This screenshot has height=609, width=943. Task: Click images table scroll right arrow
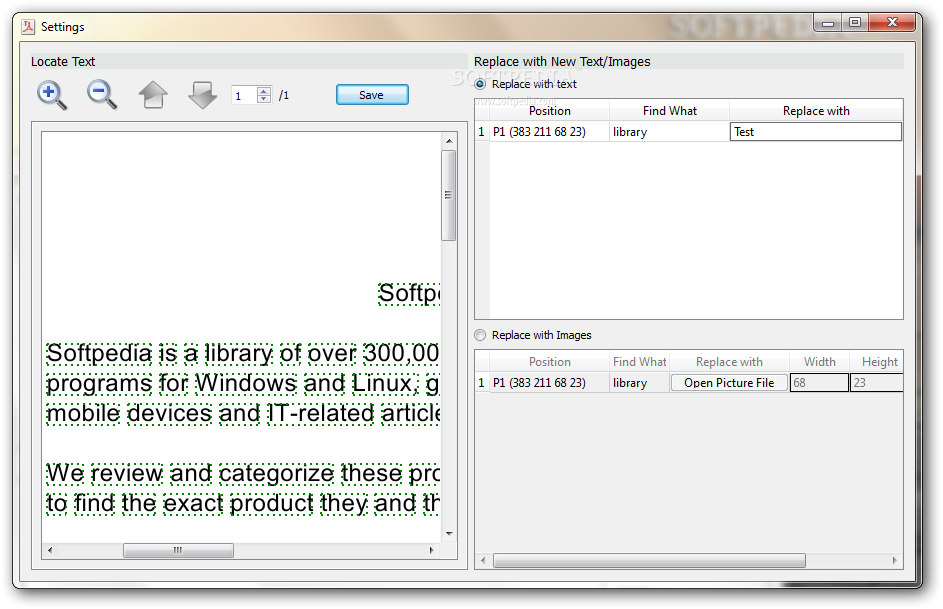click(x=894, y=560)
